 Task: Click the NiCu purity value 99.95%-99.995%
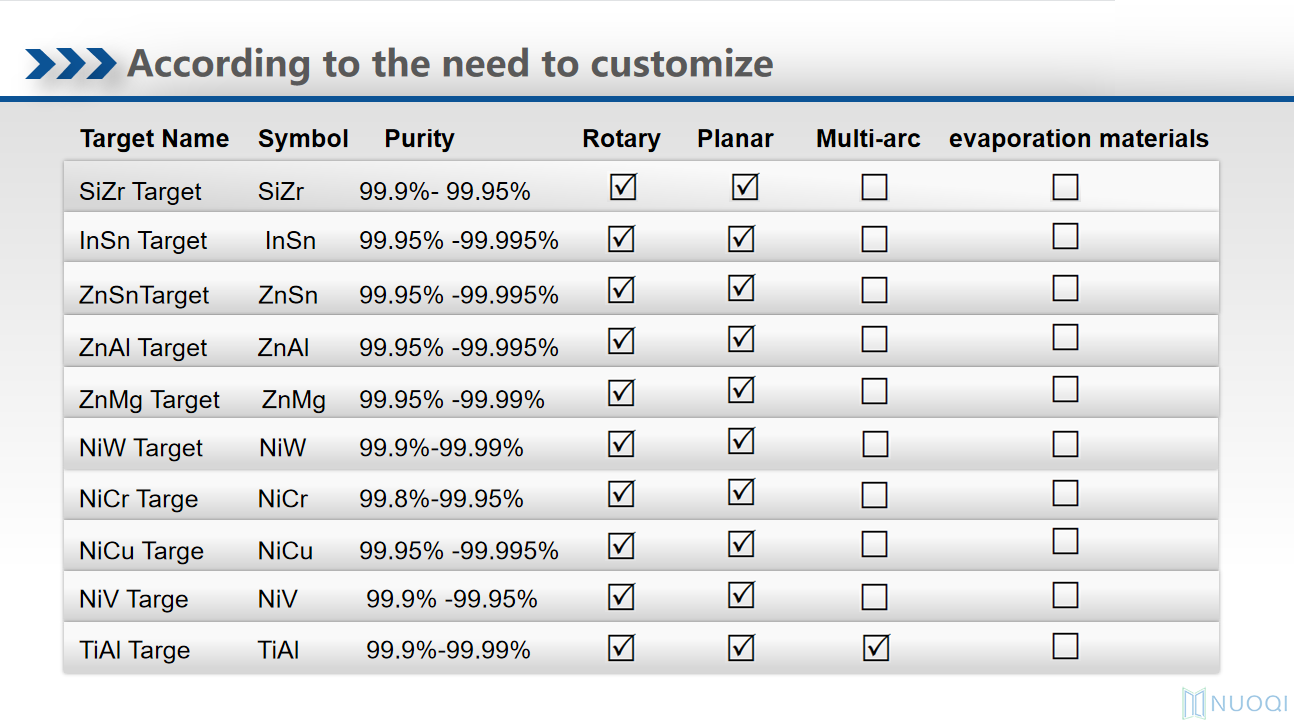pos(459,551)
